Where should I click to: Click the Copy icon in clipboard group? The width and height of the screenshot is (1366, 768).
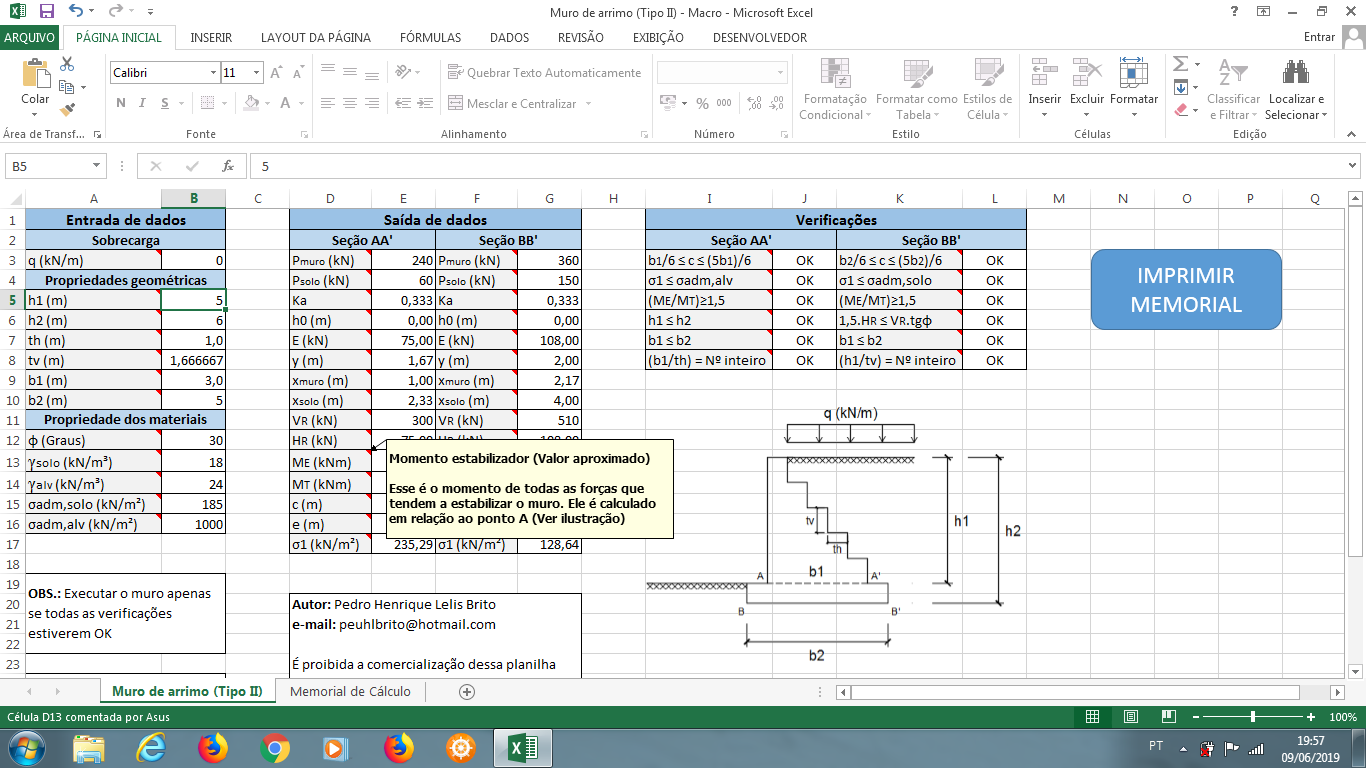[x=68, y=87]
